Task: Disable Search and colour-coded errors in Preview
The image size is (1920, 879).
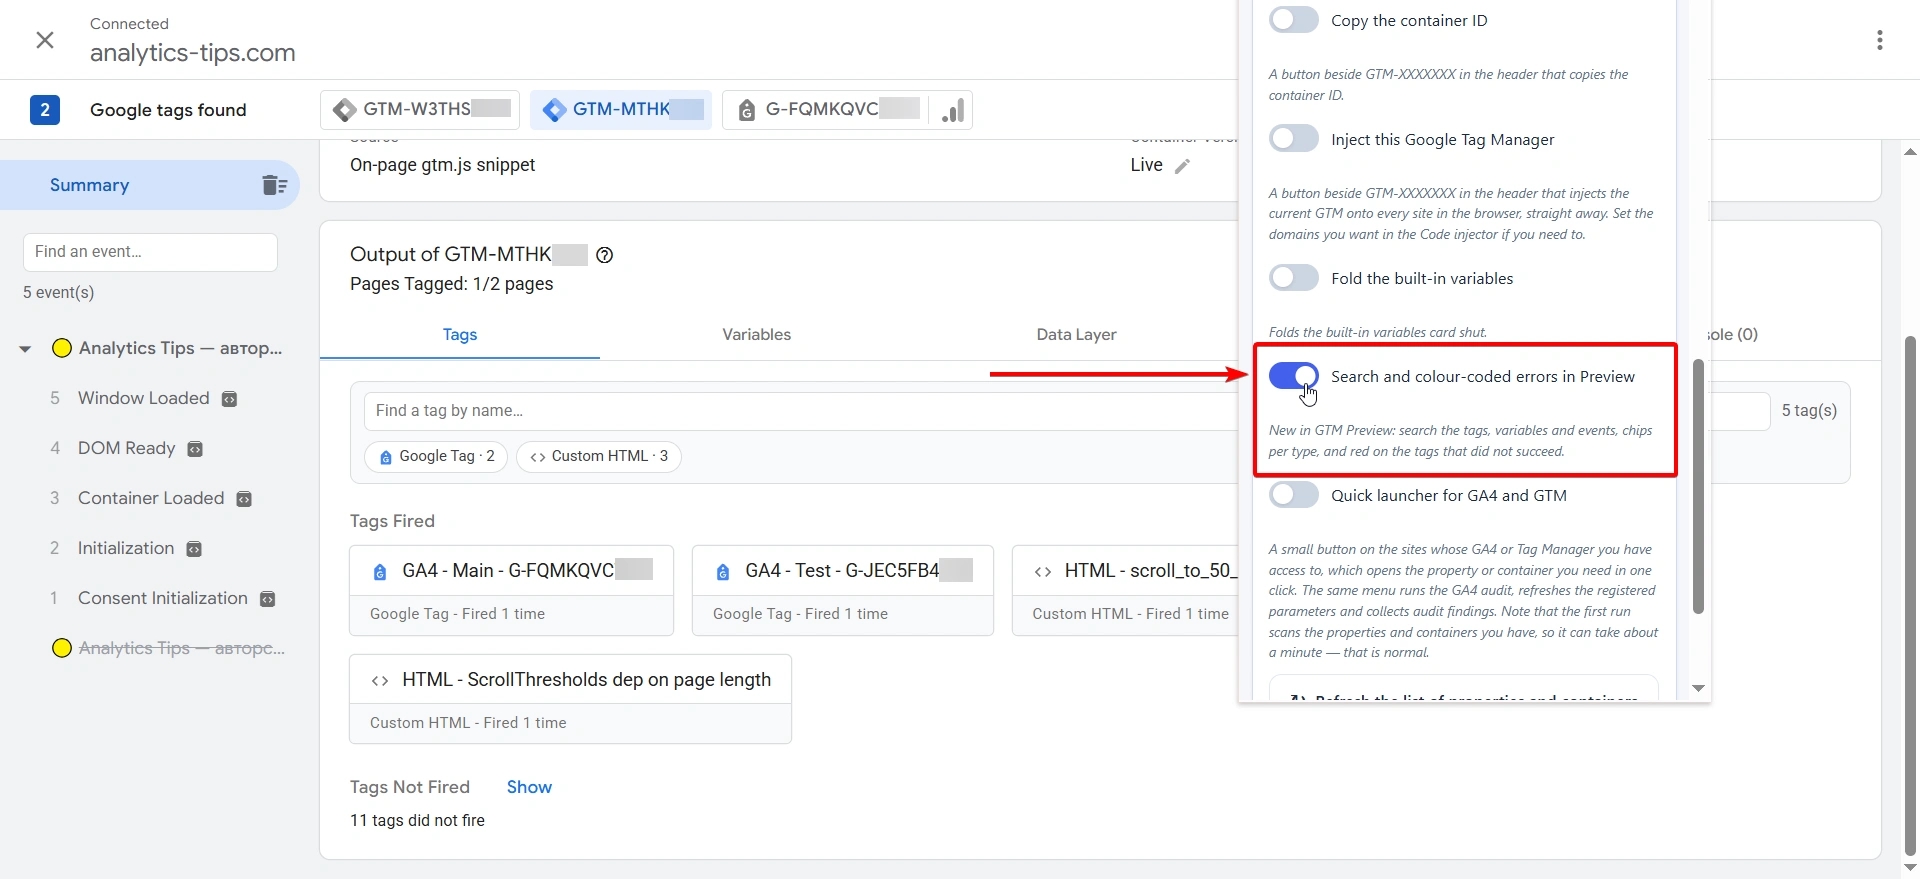Action: pos(1294,376)
